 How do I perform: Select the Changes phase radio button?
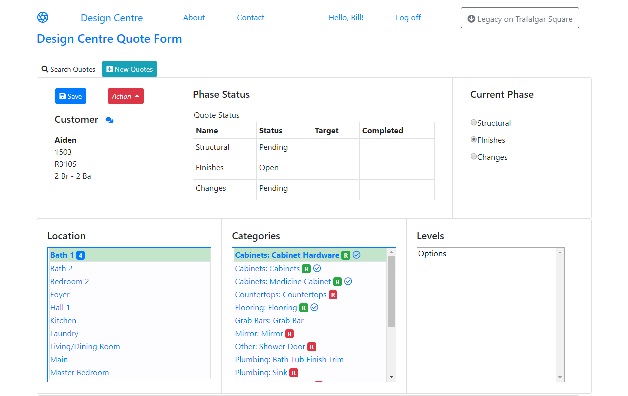click(x=473, y=156)
